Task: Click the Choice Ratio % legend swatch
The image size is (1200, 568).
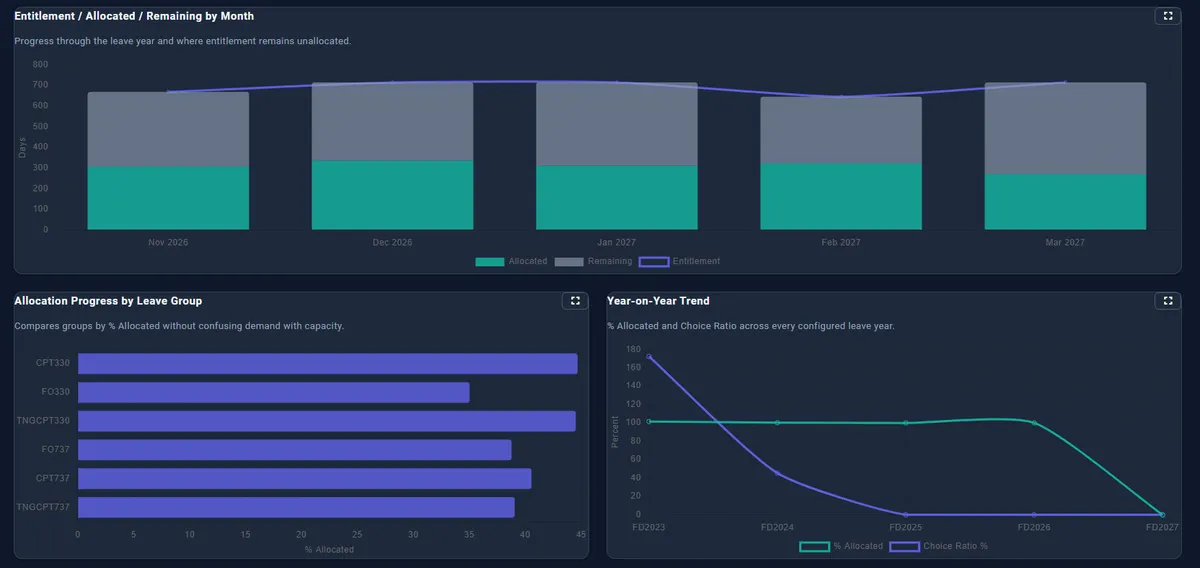Action: 905,546
